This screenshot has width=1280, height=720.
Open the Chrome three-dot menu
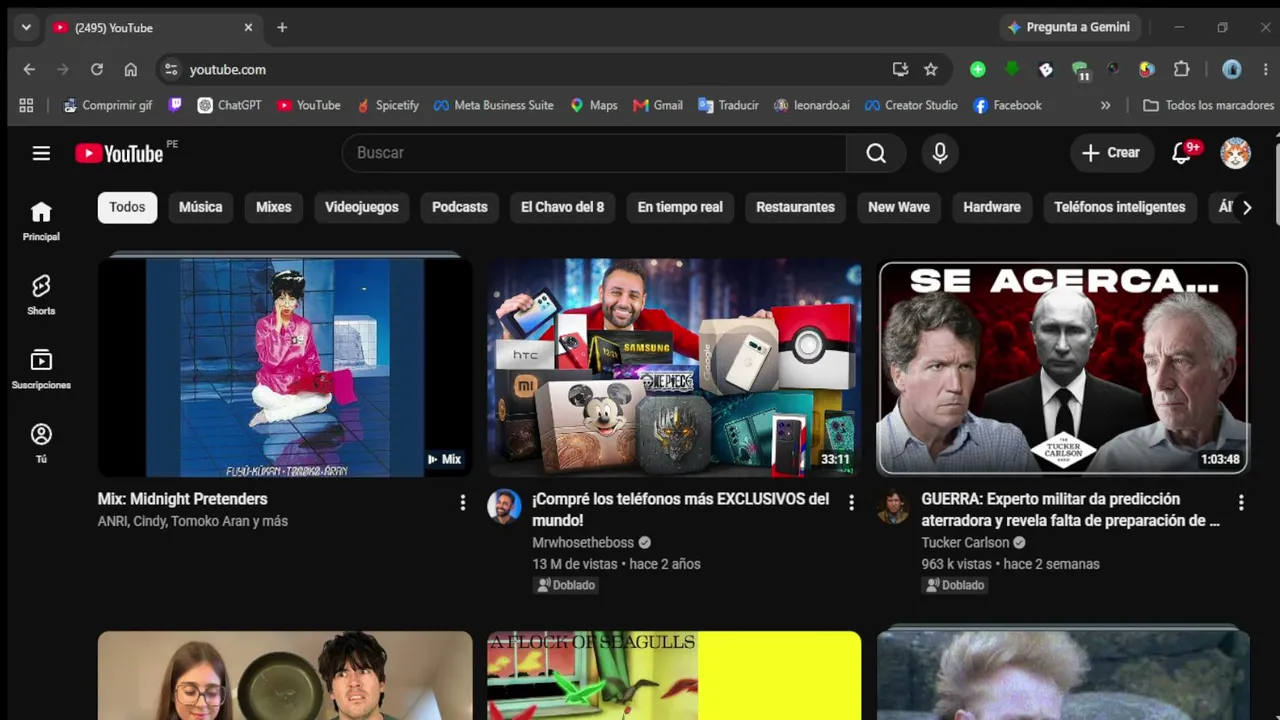[x=1266, y=69]
